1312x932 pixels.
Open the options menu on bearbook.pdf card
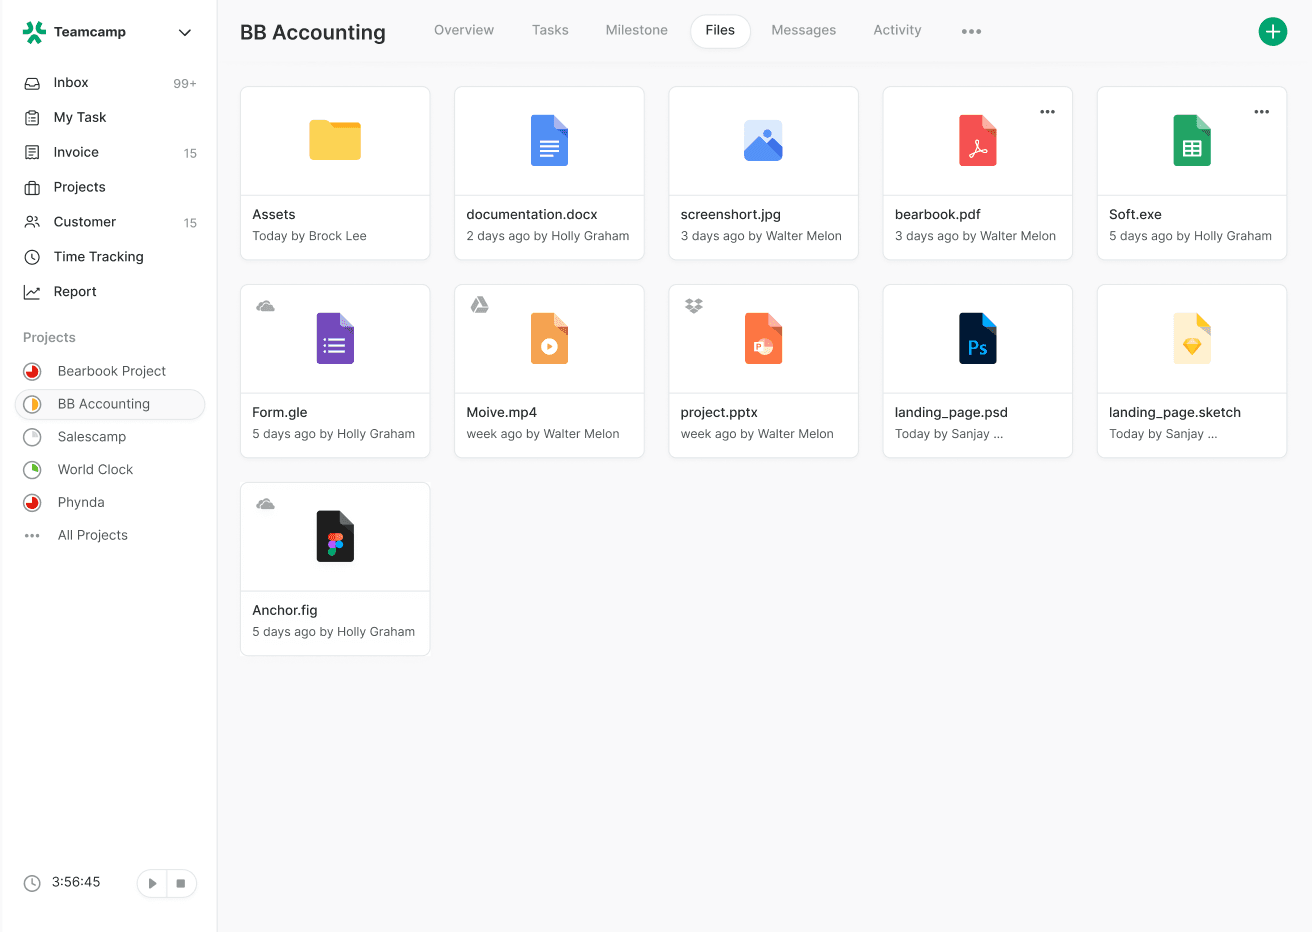[x=1047, y=112]
